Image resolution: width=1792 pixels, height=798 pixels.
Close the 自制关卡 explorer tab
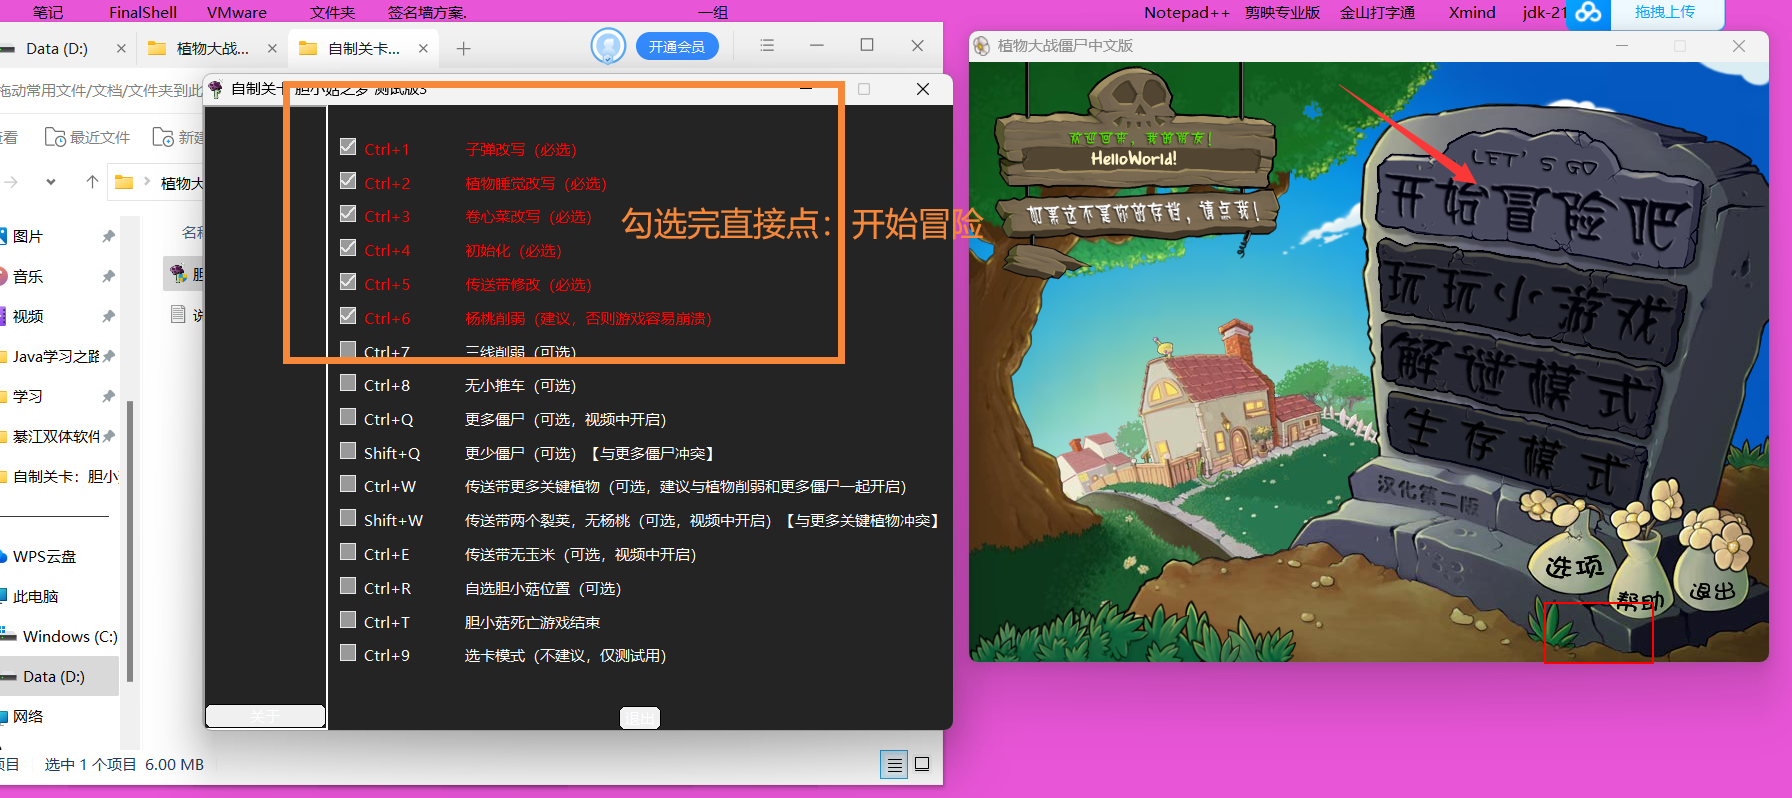pyautogui.click(x=423, y=48)
